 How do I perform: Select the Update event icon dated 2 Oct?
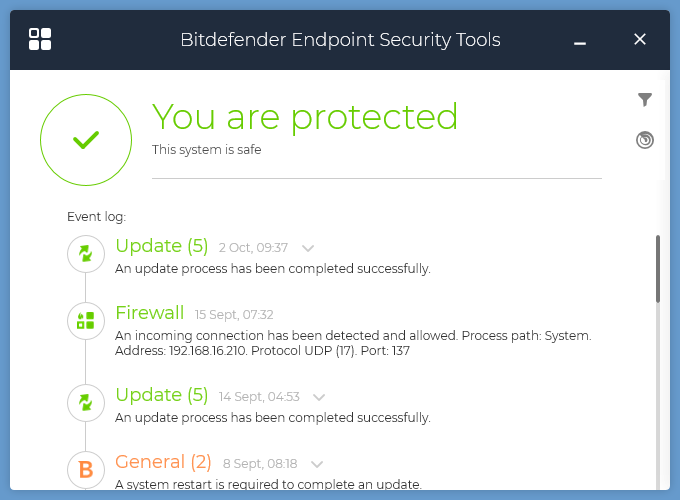86,254
